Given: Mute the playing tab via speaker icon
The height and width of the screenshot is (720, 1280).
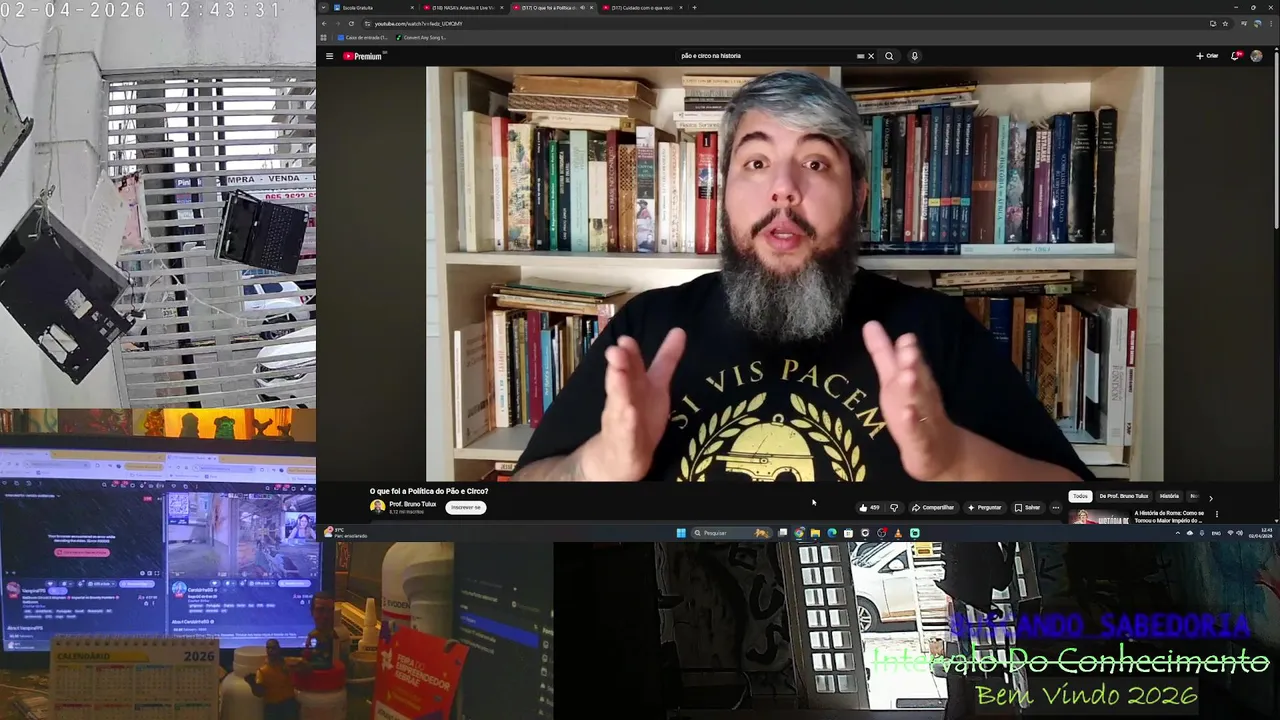Looking at the screenshot, I should [582, 7].
